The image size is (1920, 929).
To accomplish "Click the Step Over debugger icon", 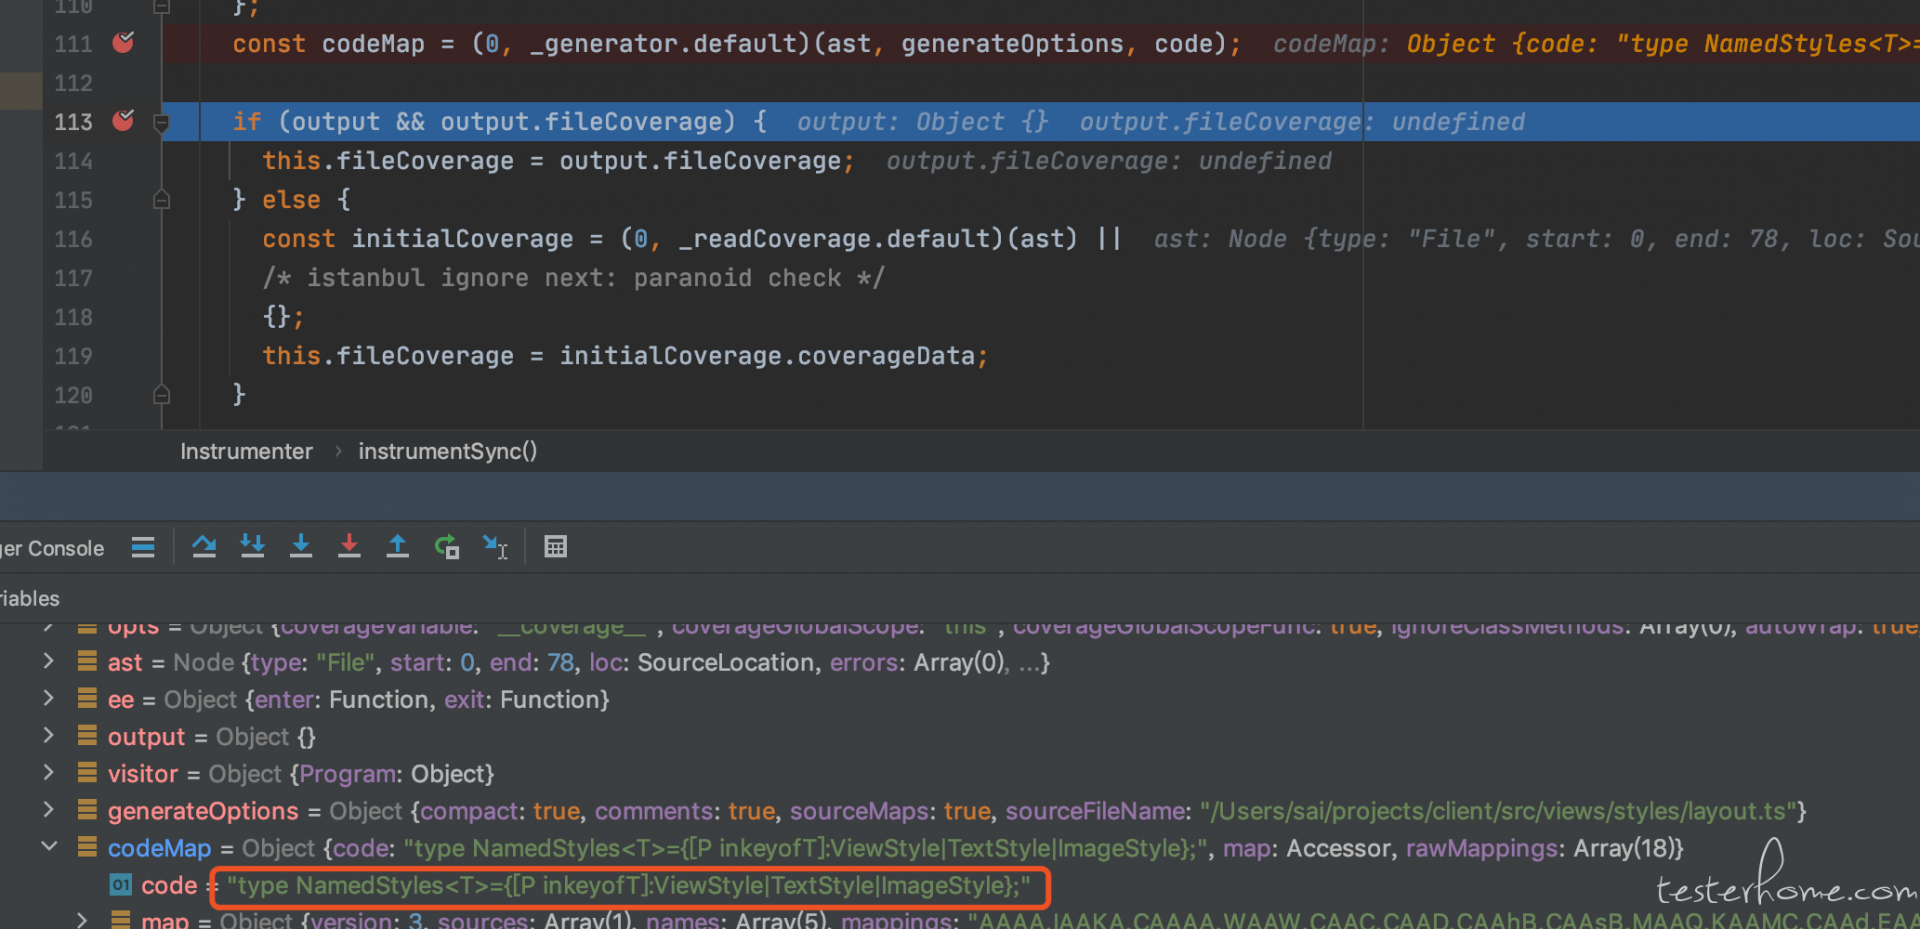I will 204,547.
